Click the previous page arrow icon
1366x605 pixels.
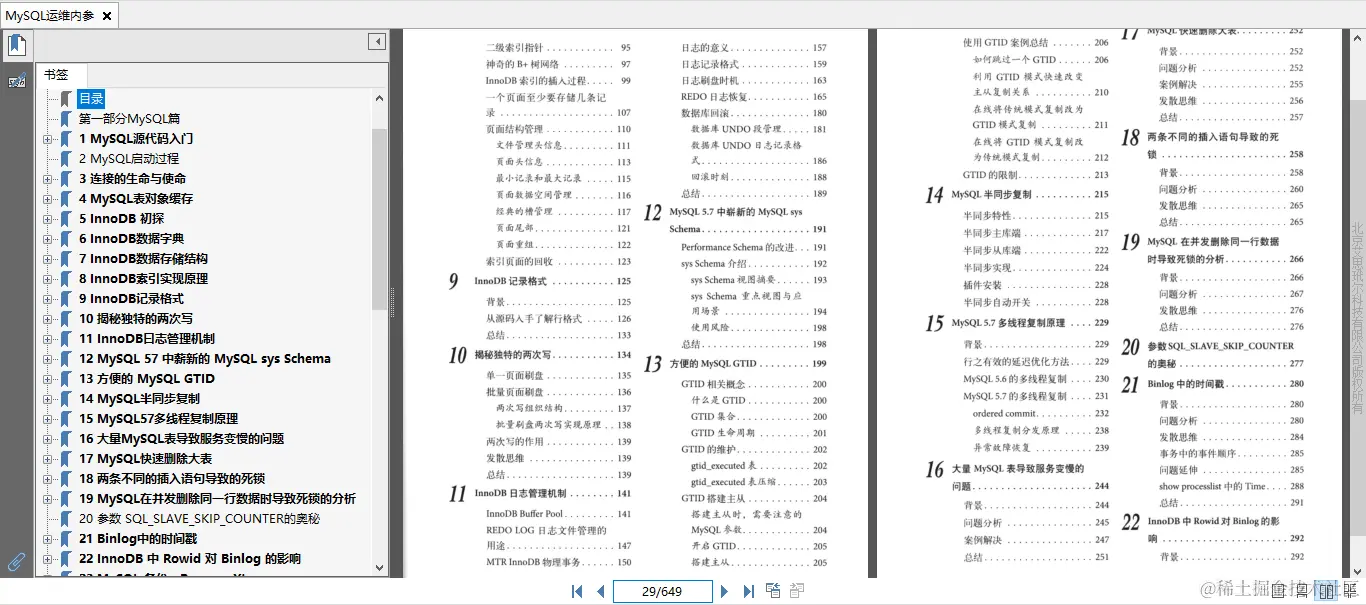tap(601, 591)
